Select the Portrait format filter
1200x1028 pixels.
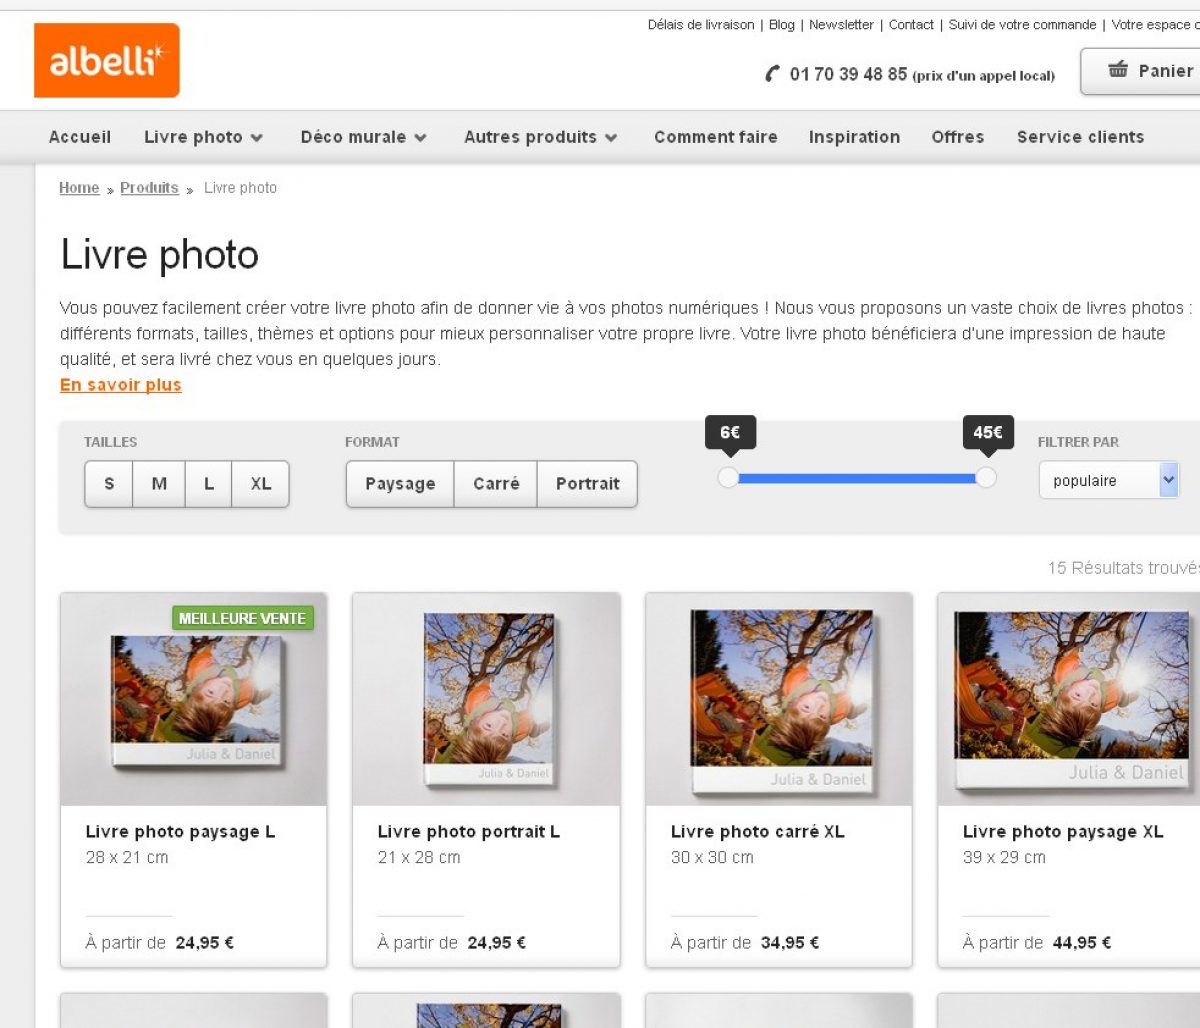(587, 484)
